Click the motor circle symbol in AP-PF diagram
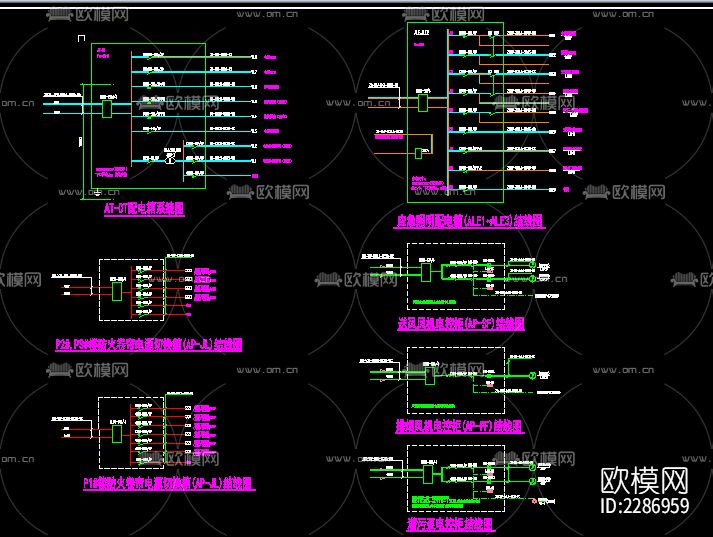Screen dimensions: 713x537 point(532,376)
